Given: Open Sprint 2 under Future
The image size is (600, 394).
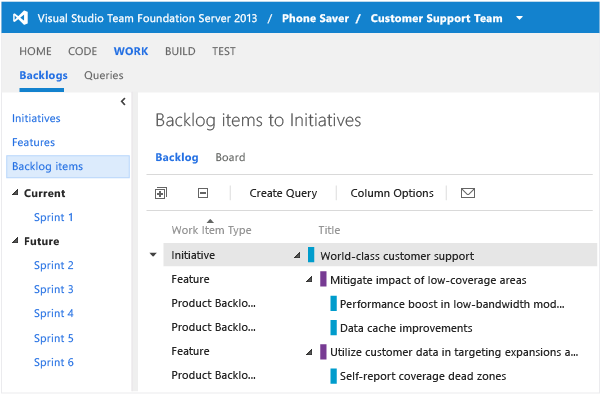Looking at the screenshot, I should click(54, 265).
